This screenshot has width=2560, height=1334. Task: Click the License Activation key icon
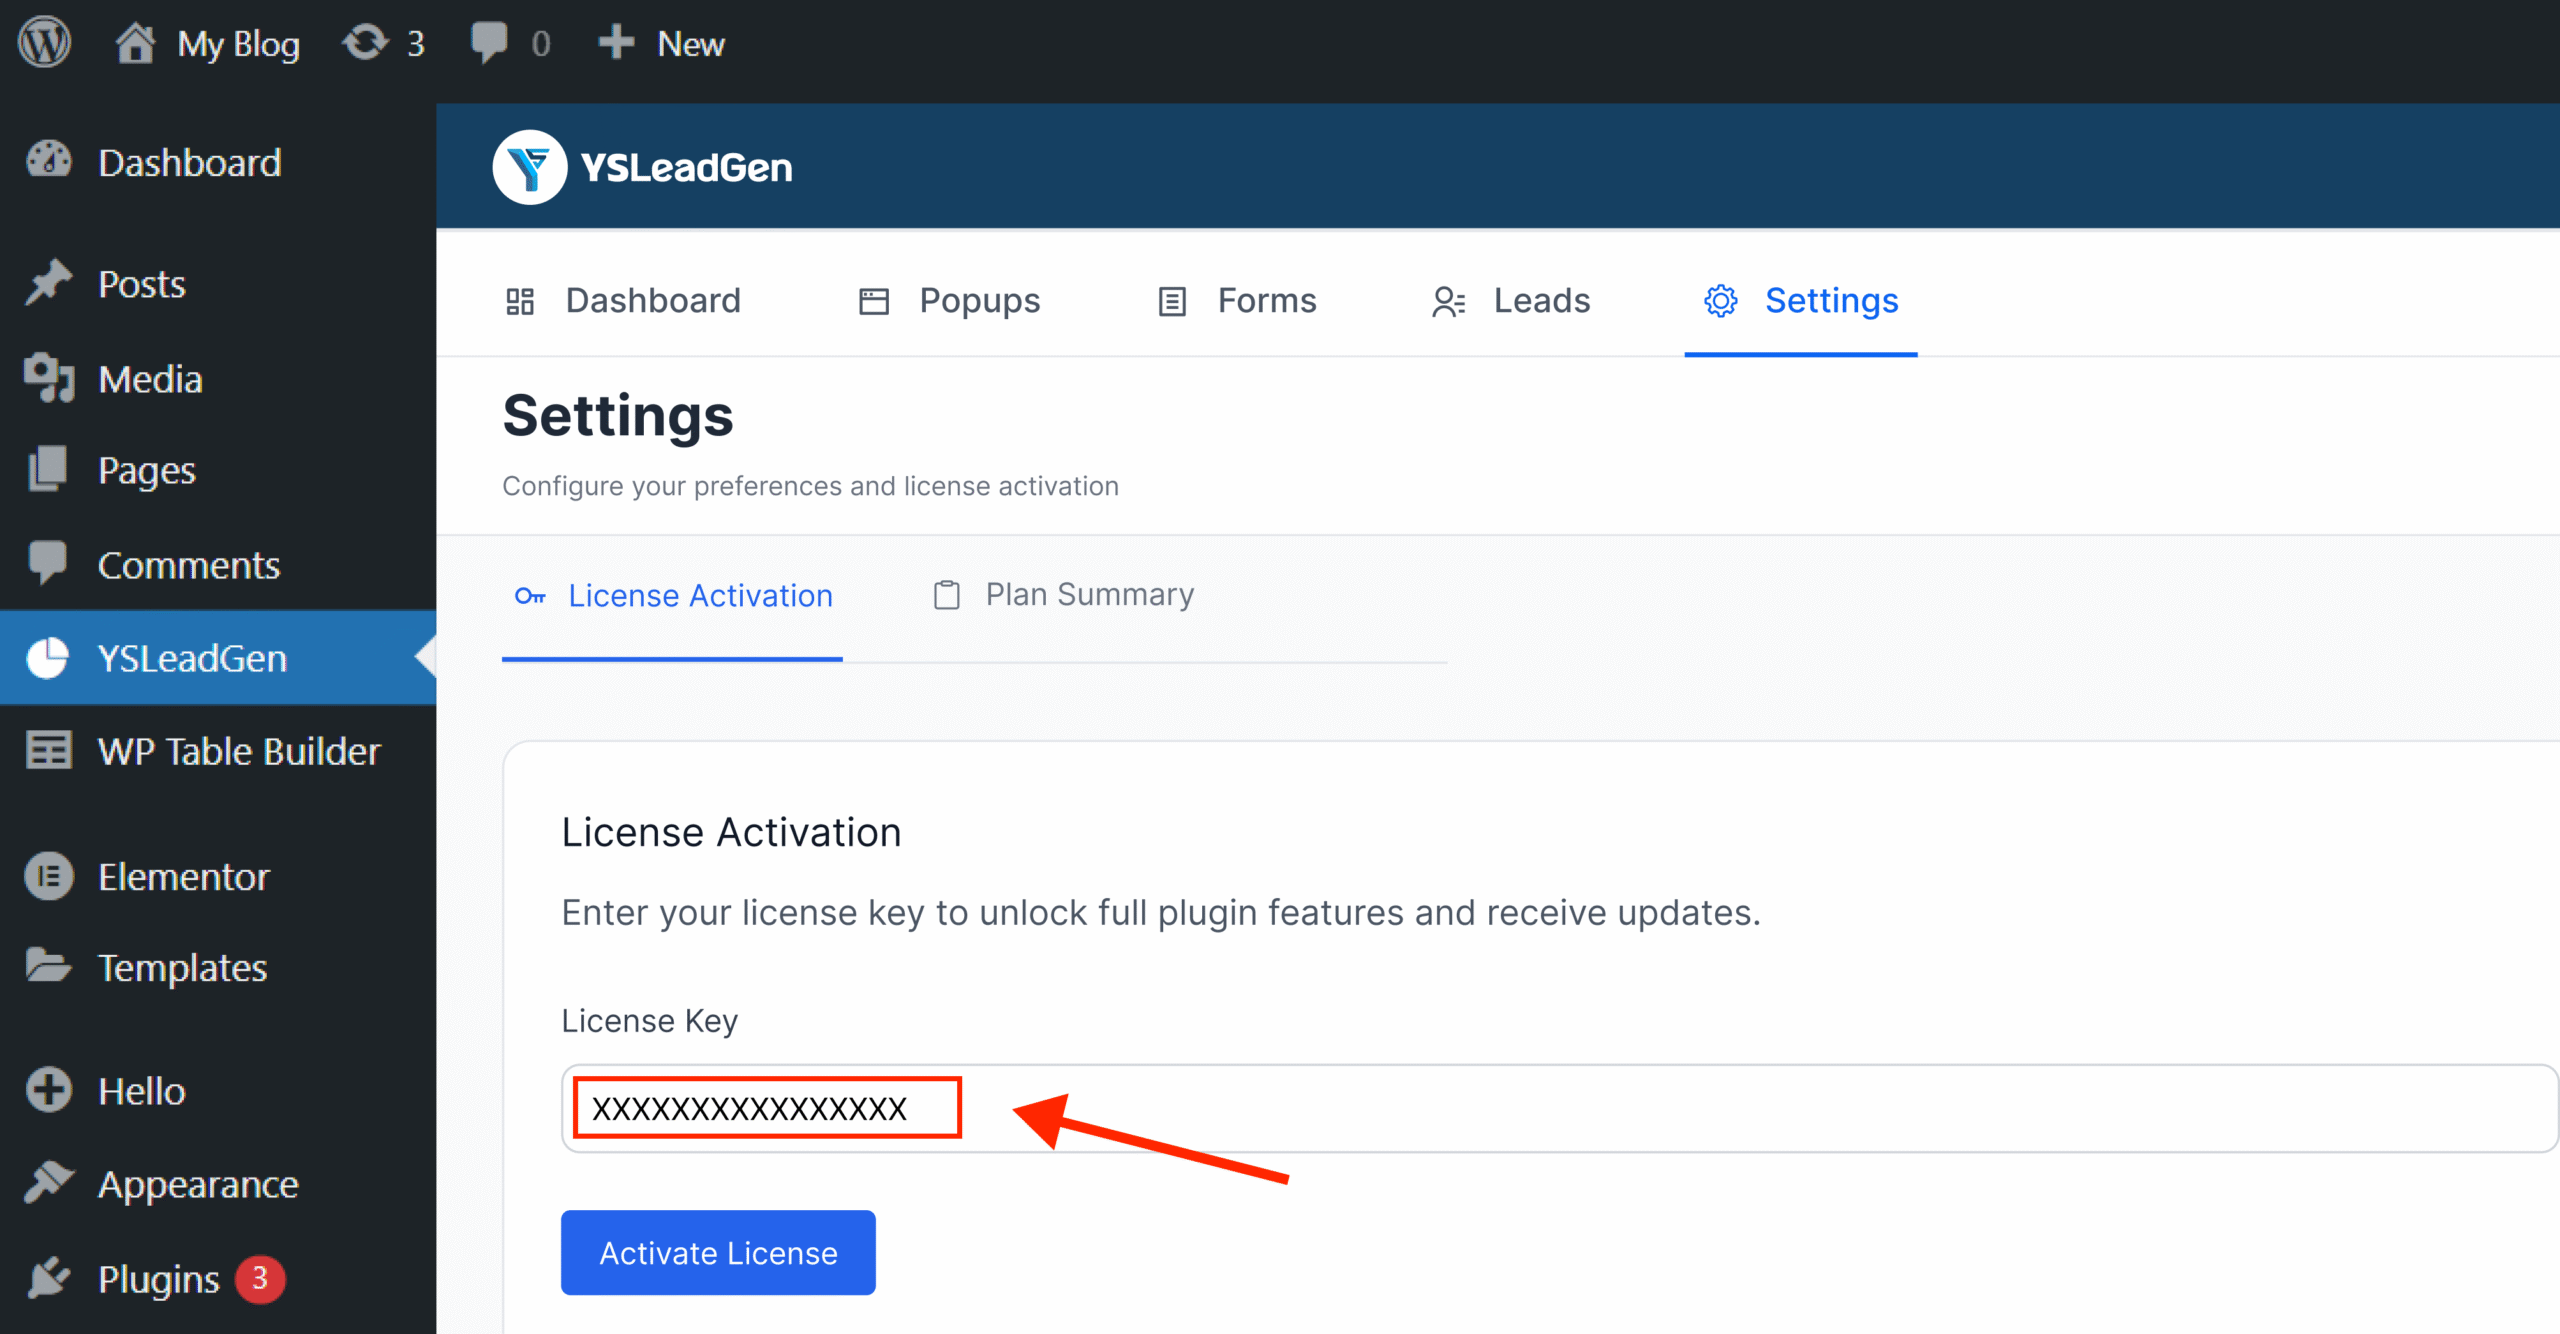530,596
